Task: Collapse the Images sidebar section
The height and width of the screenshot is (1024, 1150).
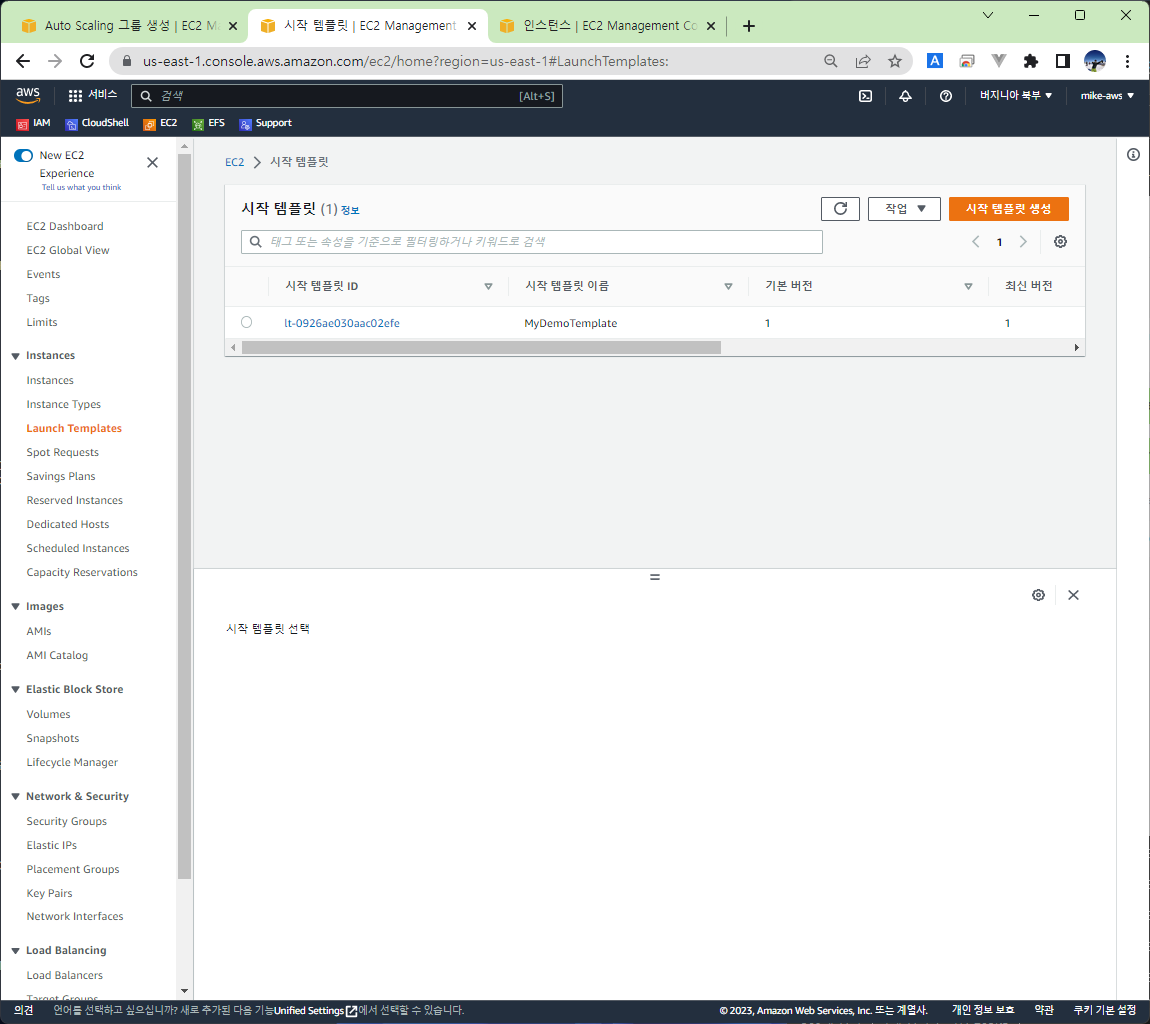Action: click(x=15, y=607)
